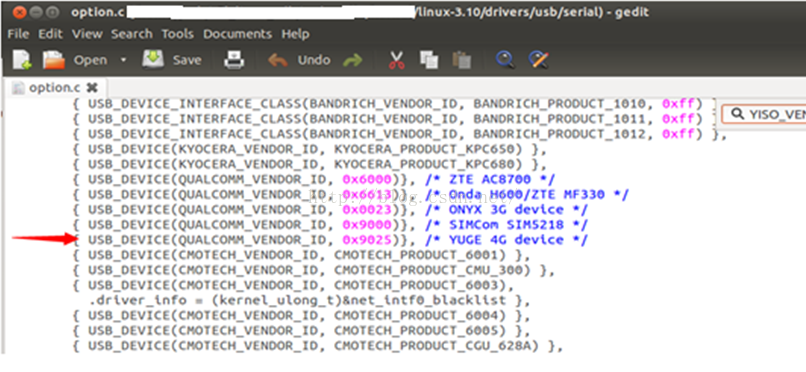This screenshot has width=806, height=372.
Task: Click the Open text label
Action: (x=90, y=60)
